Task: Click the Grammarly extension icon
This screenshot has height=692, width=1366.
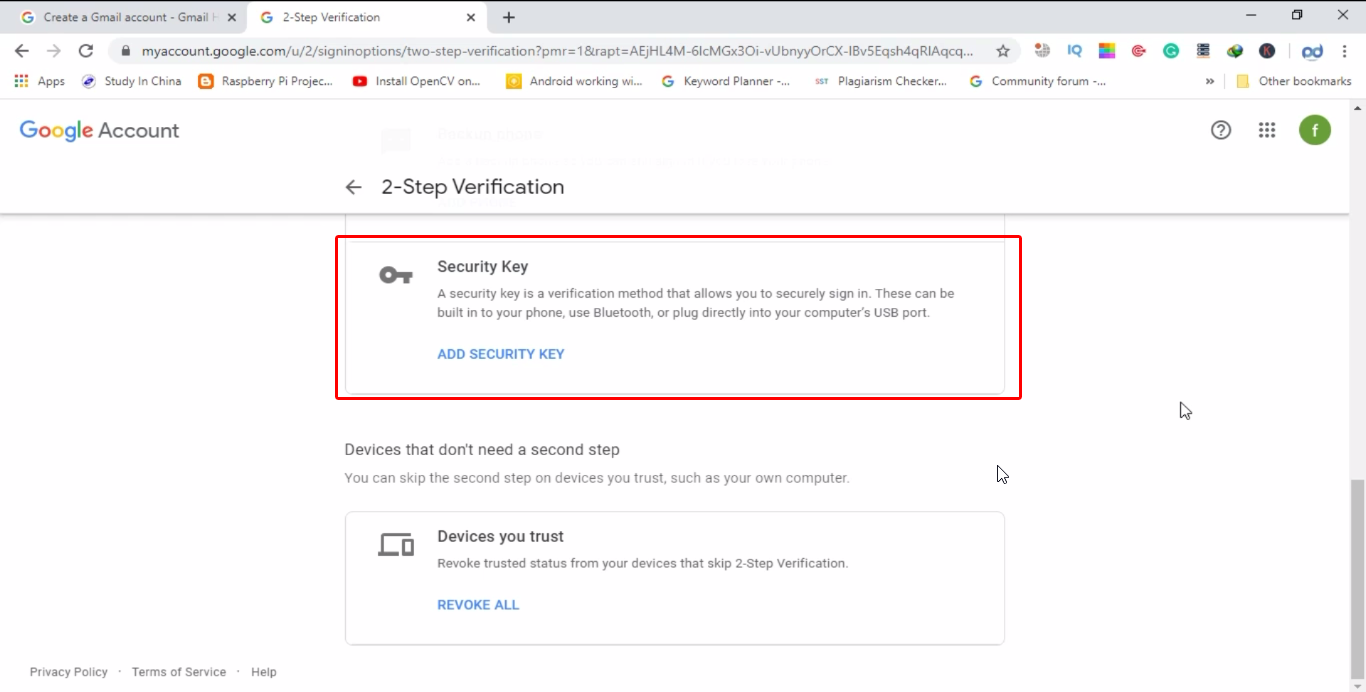Action: tap(1171, 51)
